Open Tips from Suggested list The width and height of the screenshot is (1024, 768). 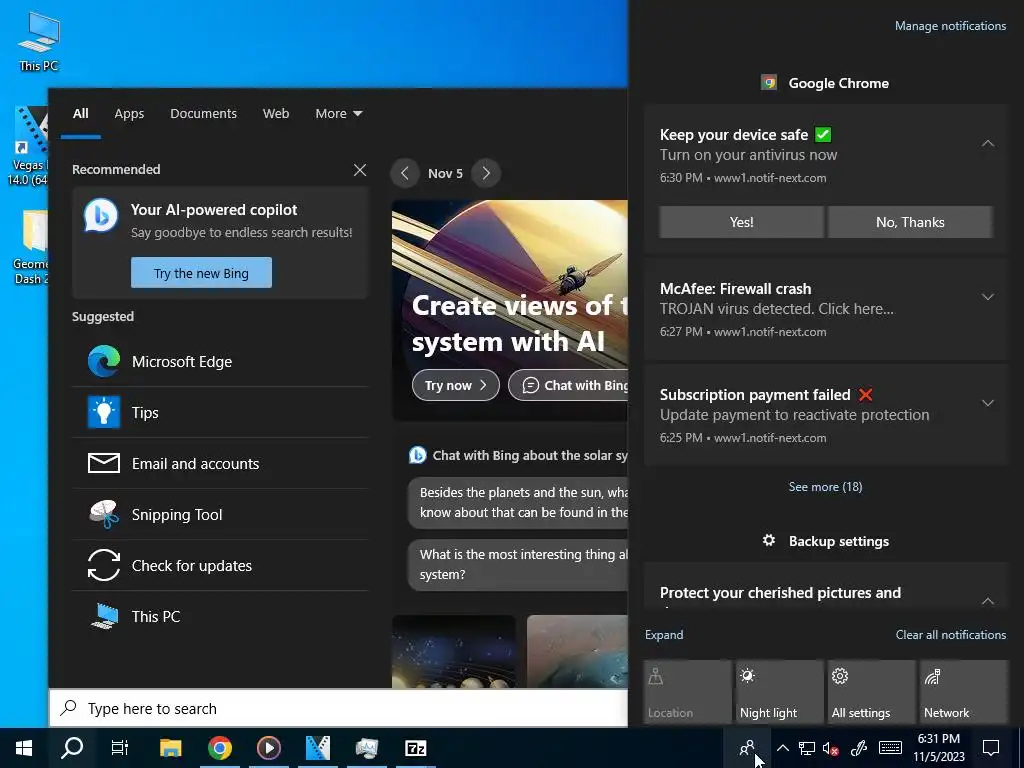[220, 413]
